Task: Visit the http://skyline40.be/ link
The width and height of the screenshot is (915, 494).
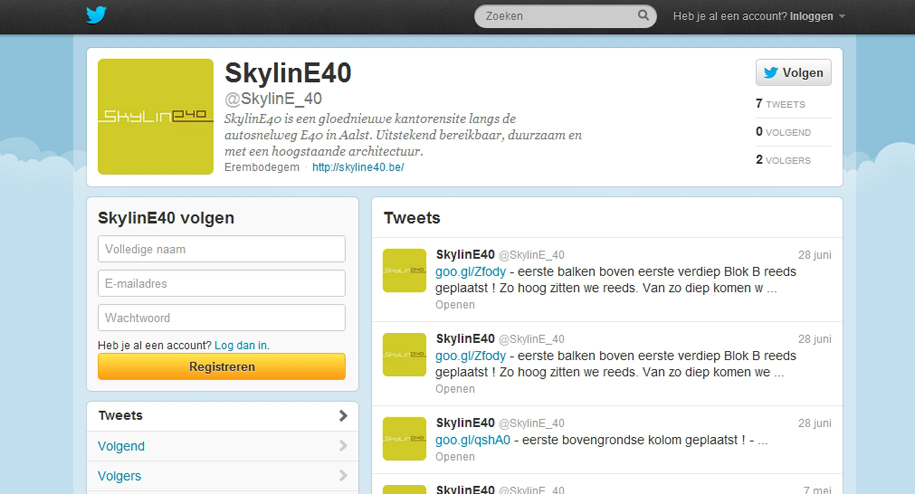Action: pos(358,167)
